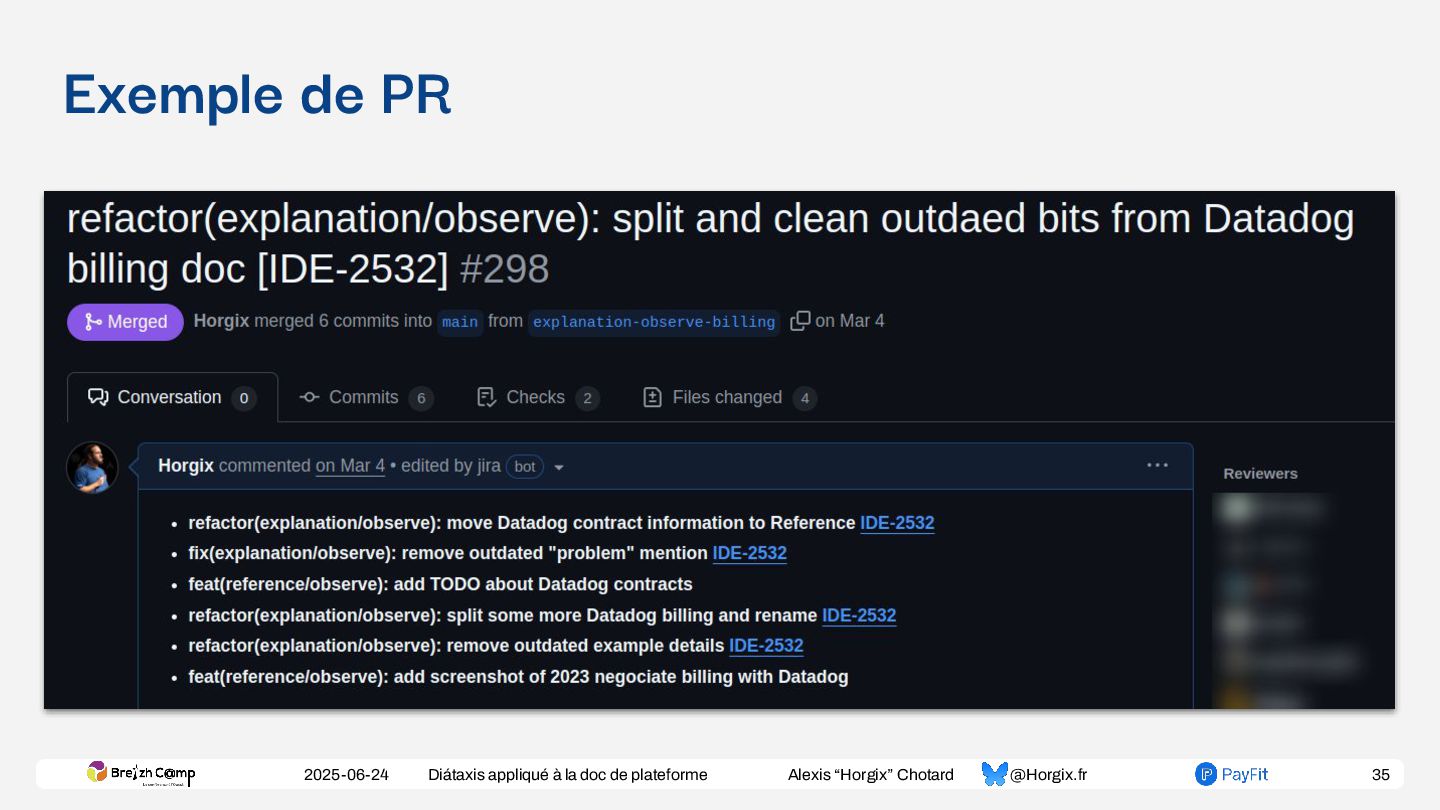Copy branch name with the copy icon
The width and height of the screenshot is (1440, 810).
(800, 321)
